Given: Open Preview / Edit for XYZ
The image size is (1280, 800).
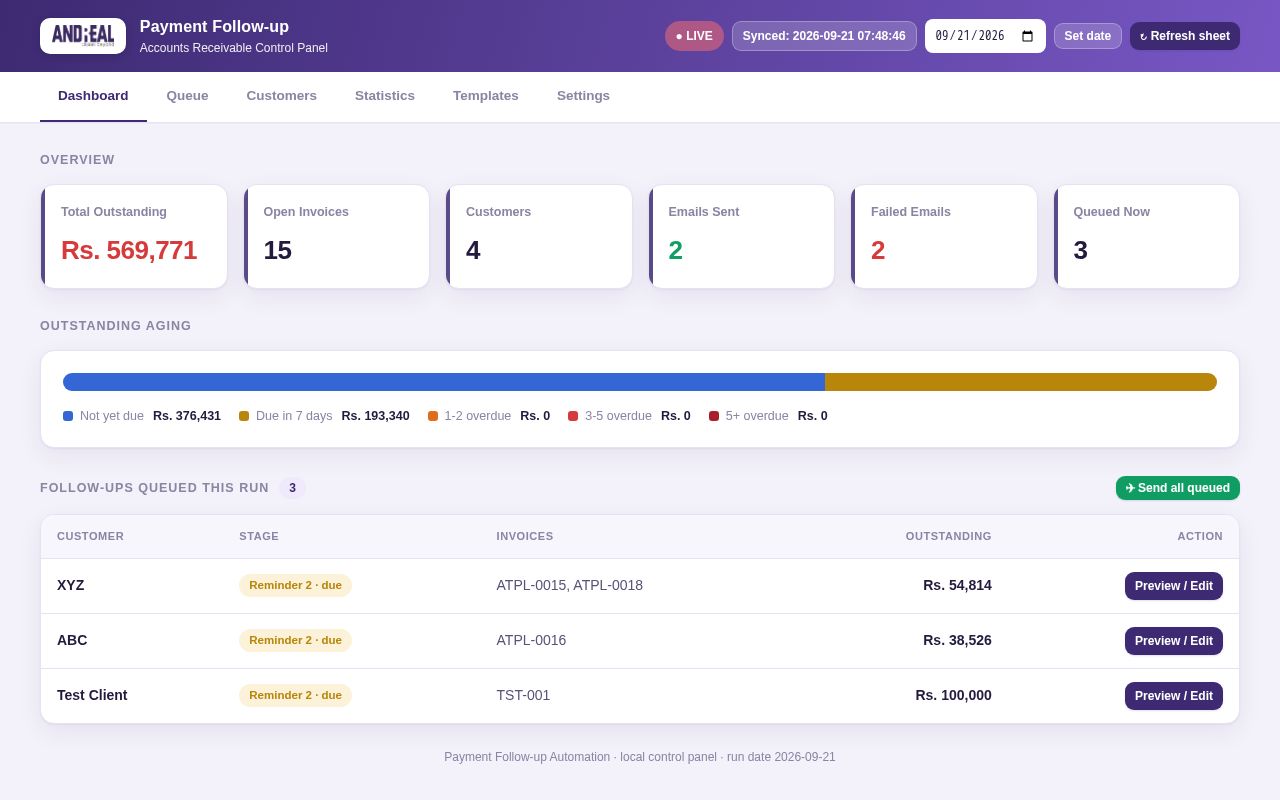Looking at the screenshot, I should 1174,586.
